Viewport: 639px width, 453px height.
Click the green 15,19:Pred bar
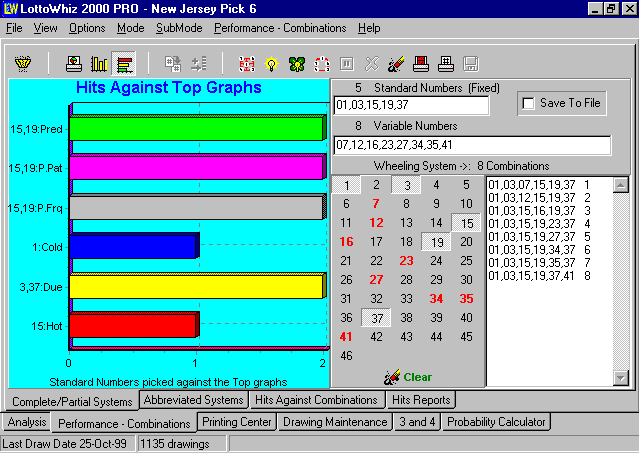[x=198, y=128]
